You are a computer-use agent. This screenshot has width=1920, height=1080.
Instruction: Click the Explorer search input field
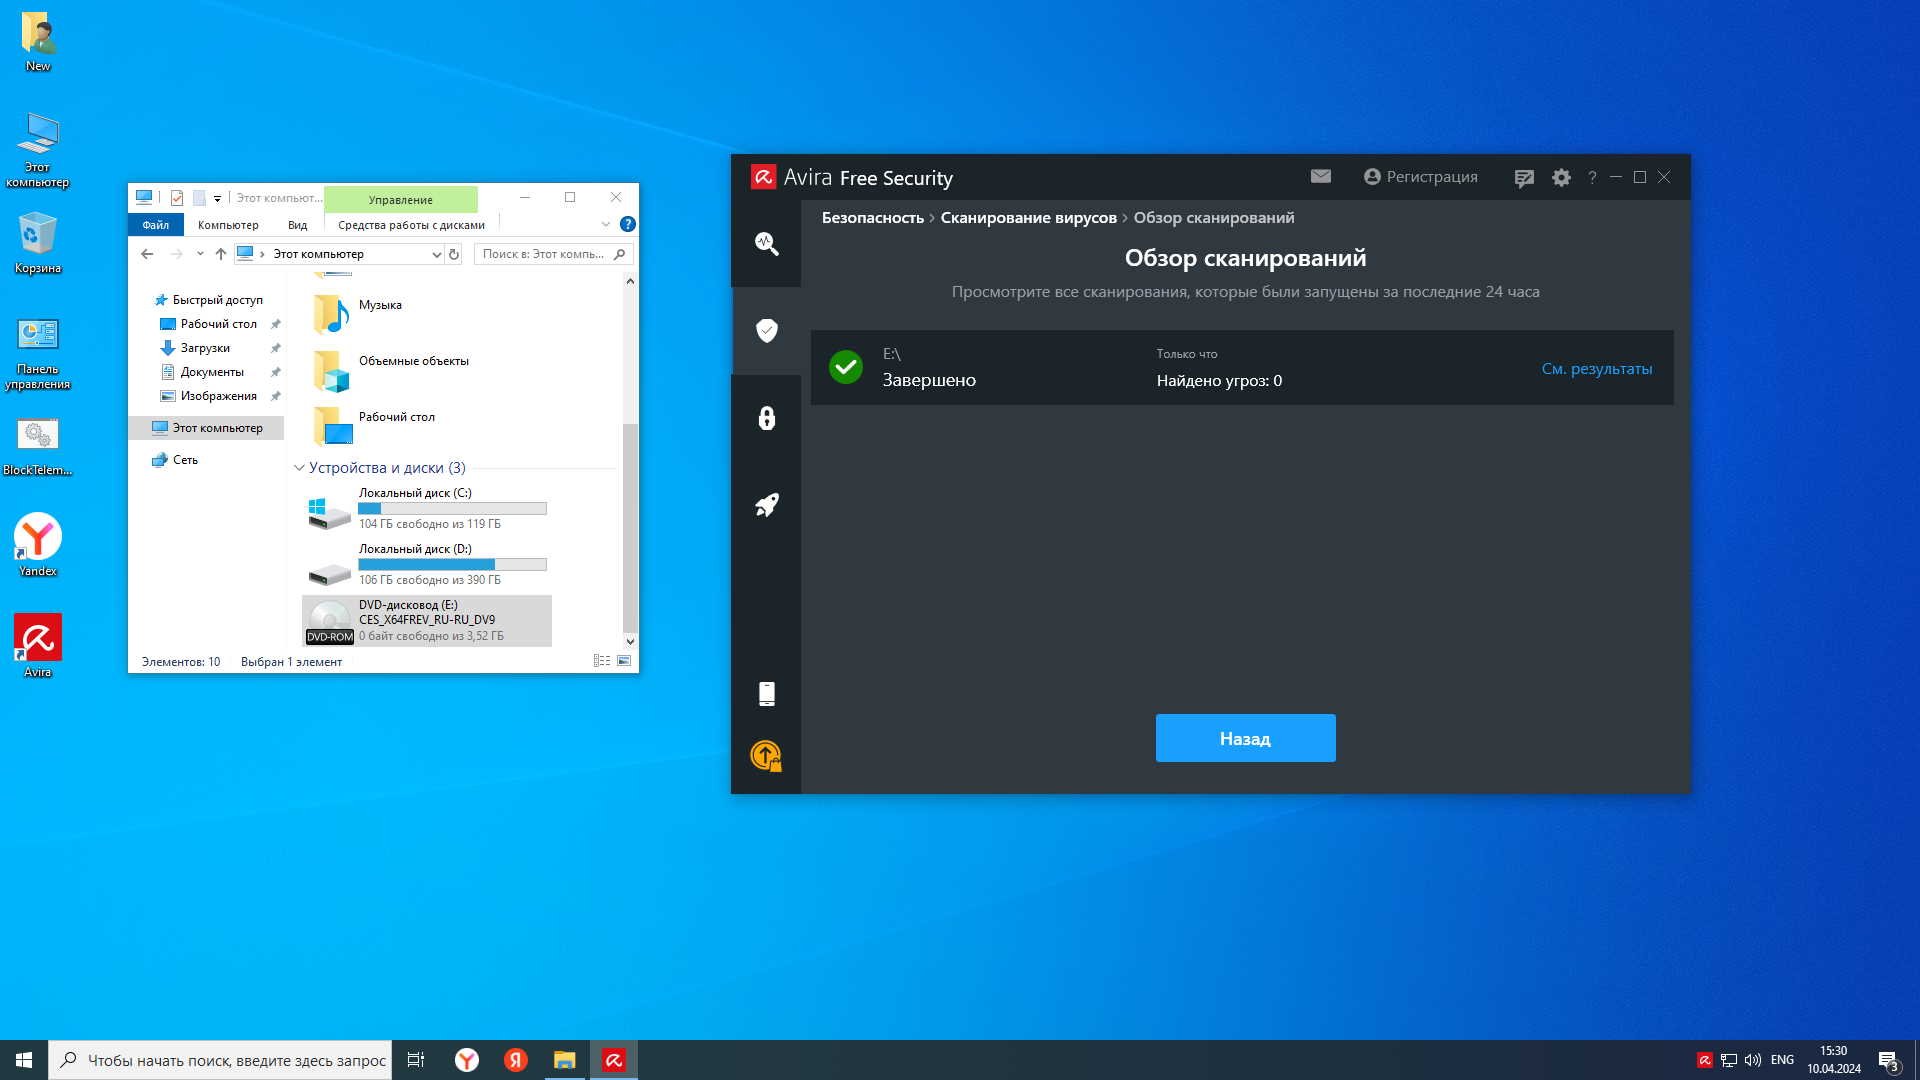click(545, 254)
